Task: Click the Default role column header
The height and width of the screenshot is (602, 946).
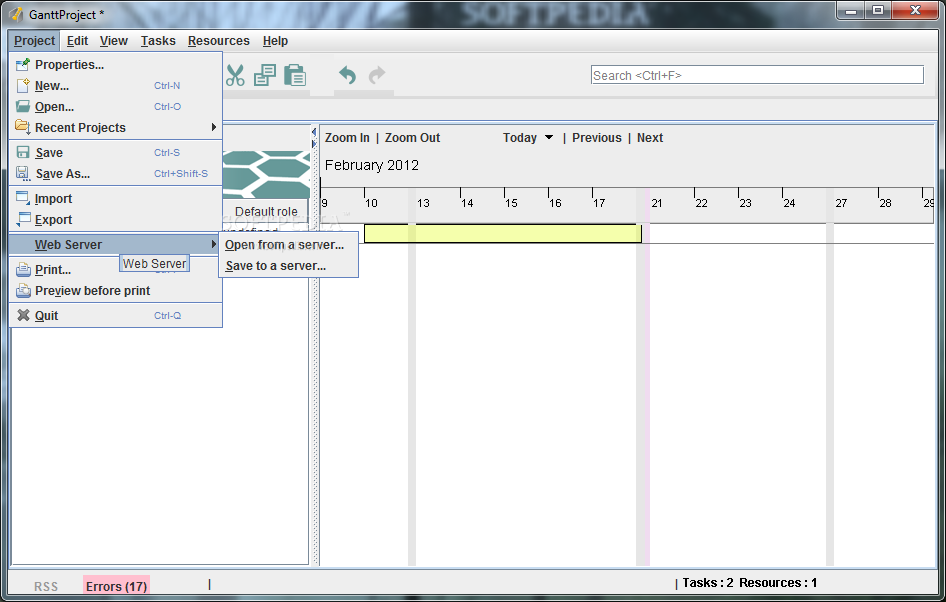Action: (x=266, y=212)
